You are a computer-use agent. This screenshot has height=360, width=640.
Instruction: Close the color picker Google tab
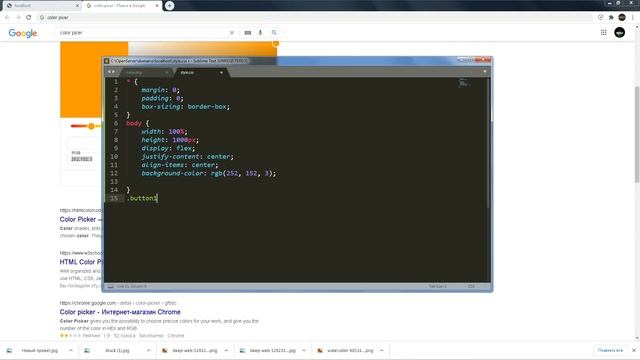(x=157, y=6)
